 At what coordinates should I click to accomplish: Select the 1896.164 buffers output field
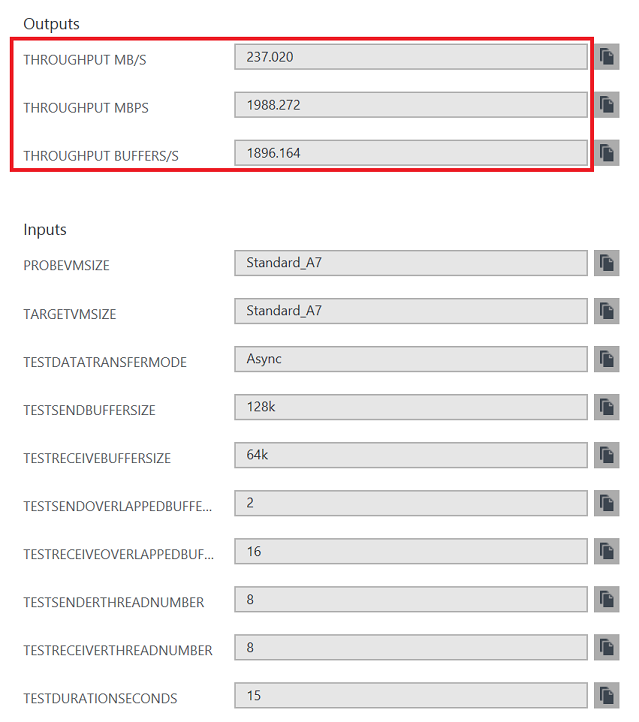(x=411, y=153)
